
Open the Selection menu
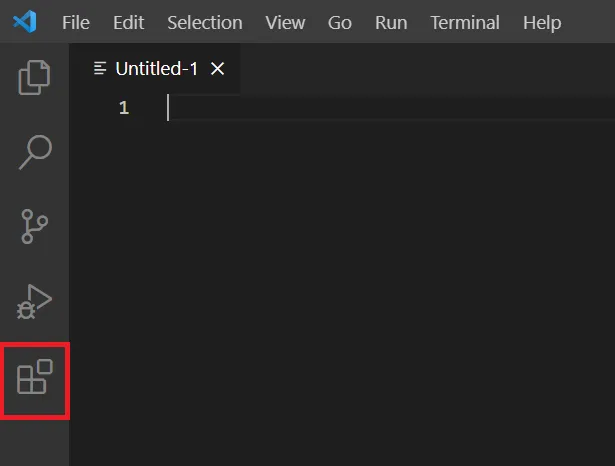click(204, 22)
